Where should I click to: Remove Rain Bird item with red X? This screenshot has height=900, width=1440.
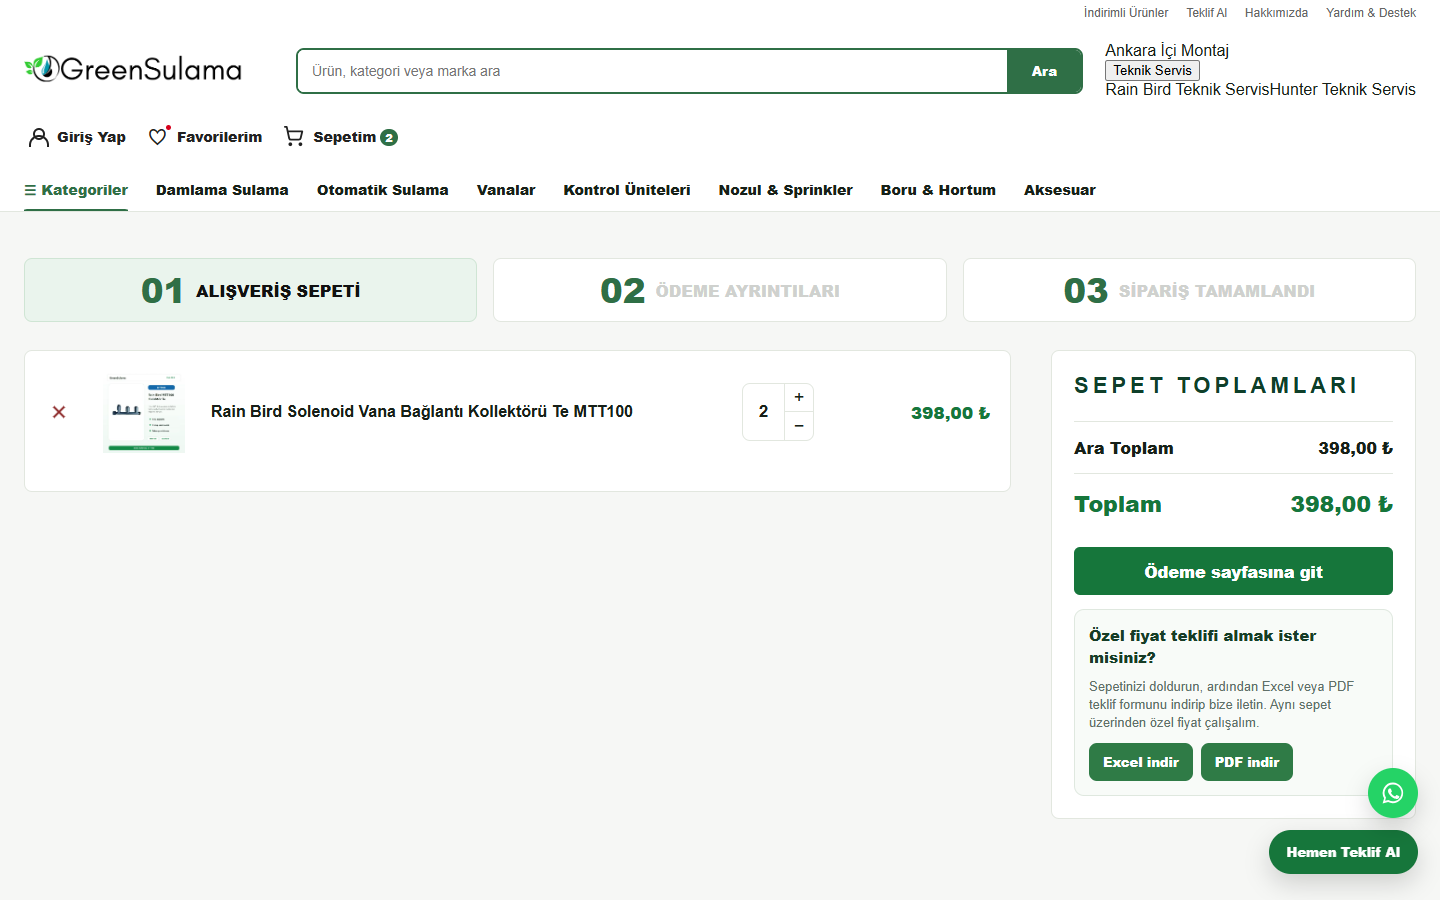[59, 412]
